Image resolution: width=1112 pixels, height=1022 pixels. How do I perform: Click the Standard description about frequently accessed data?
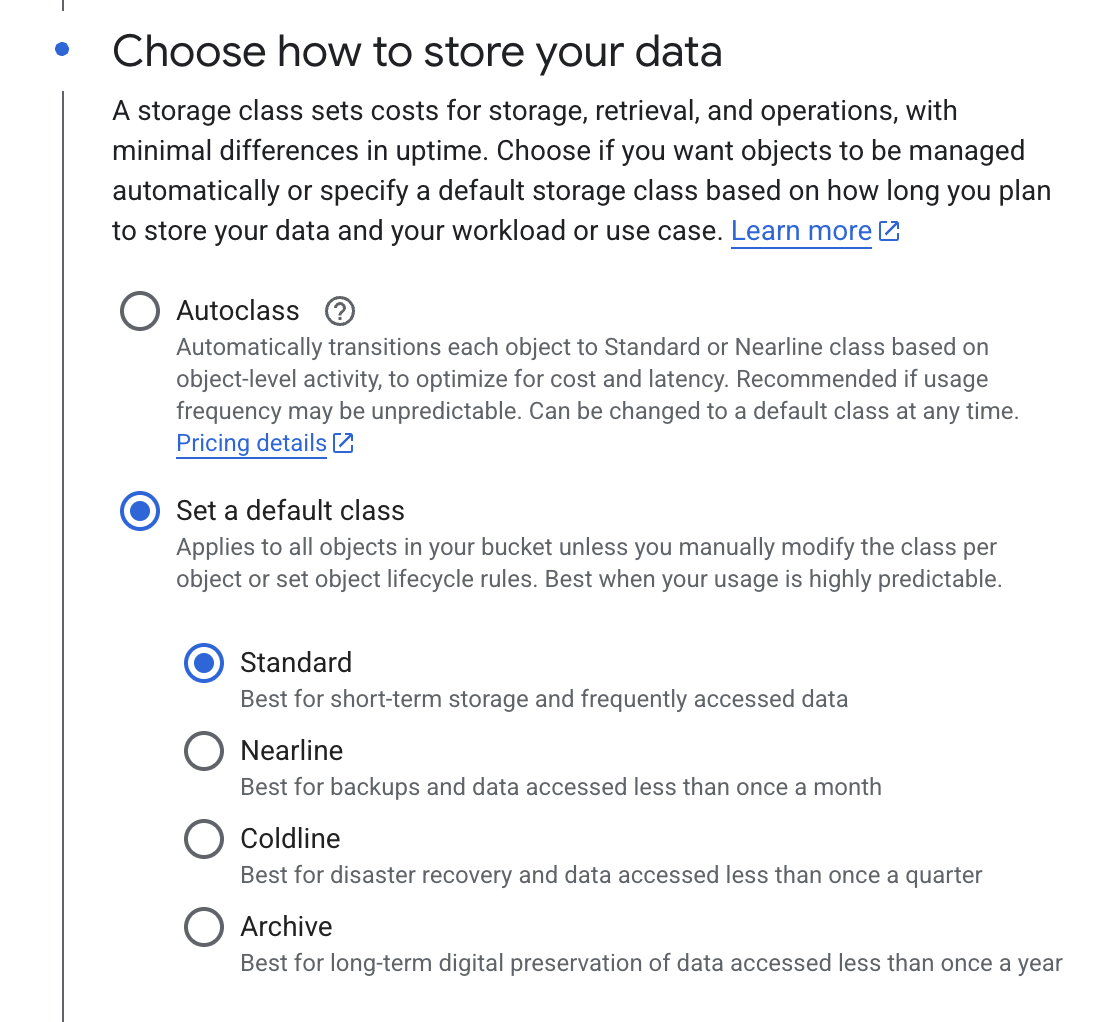pos(544,699)
